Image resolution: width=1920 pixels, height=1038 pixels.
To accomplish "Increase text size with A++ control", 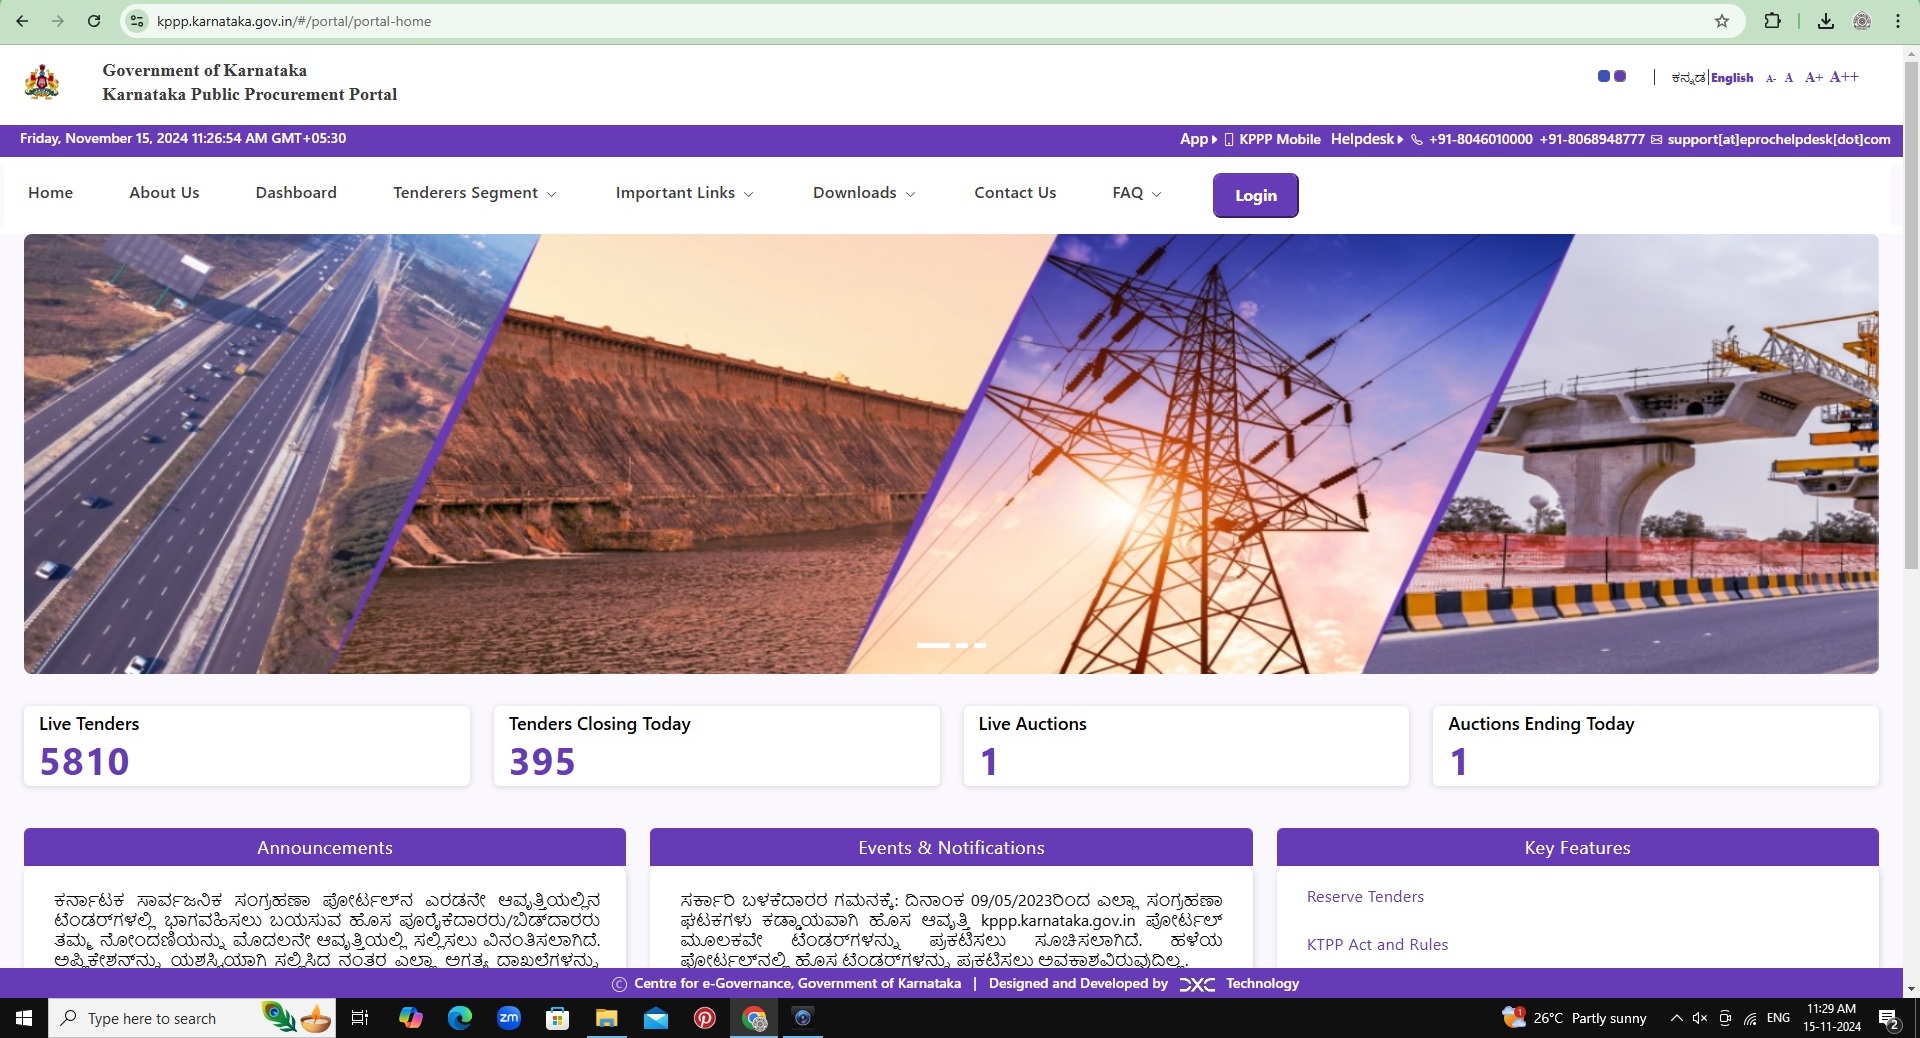I will coord(1845,77).
